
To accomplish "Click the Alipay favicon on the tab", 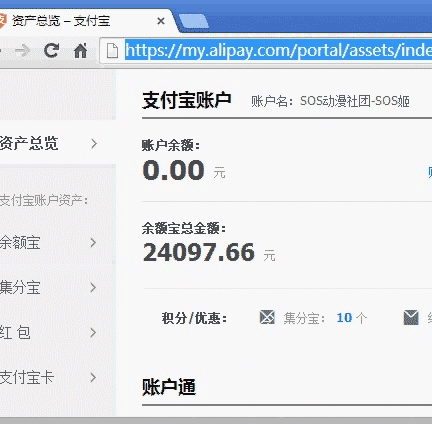I will 3,21.
